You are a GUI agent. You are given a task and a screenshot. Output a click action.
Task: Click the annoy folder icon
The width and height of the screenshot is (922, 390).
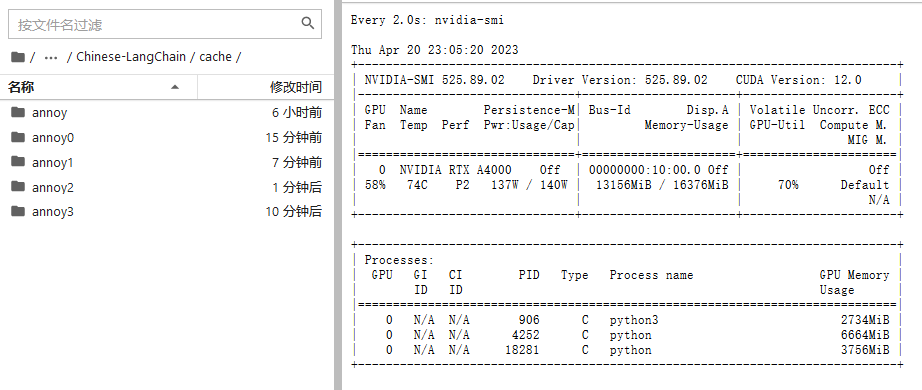click(x=18, y=112)
